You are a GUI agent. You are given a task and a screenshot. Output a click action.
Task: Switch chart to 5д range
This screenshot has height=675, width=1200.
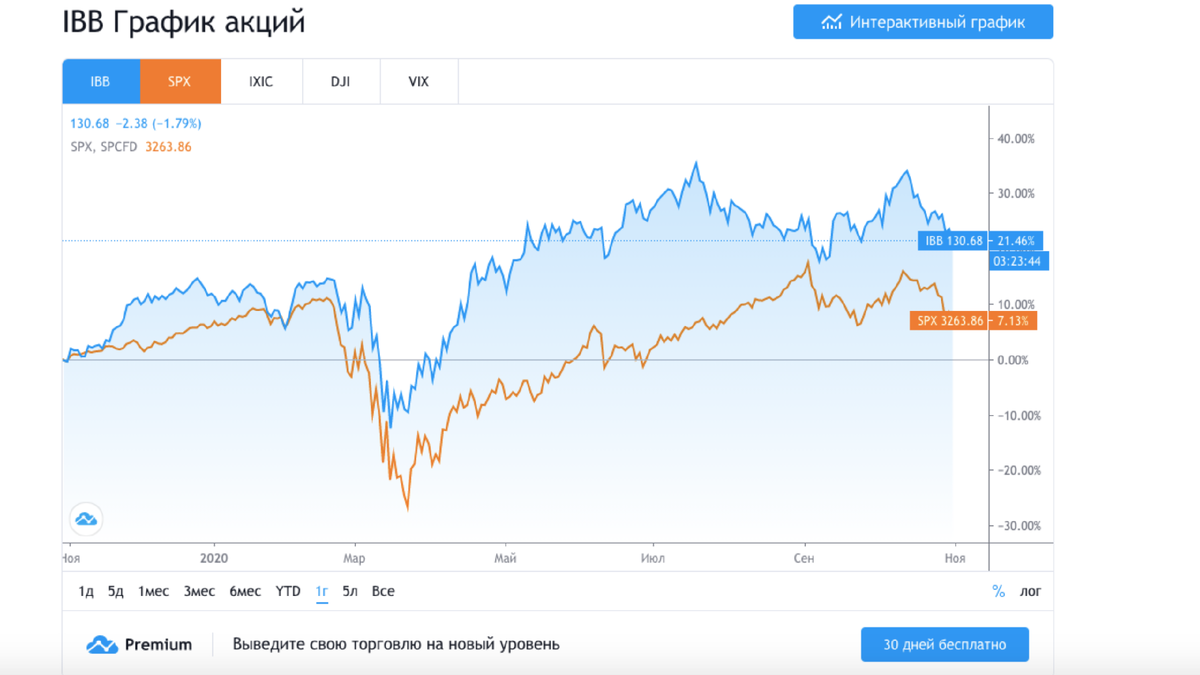pyautogui.click(x=114, y=591)
